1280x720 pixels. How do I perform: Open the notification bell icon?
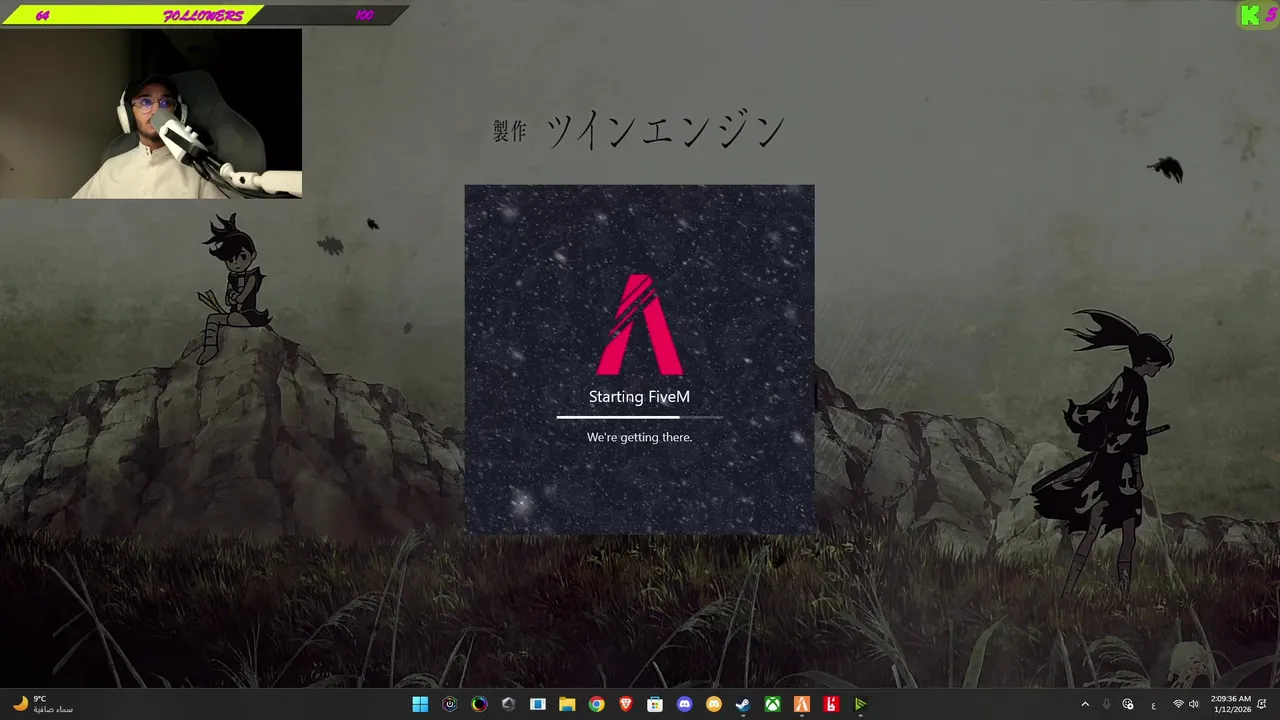1263,704
